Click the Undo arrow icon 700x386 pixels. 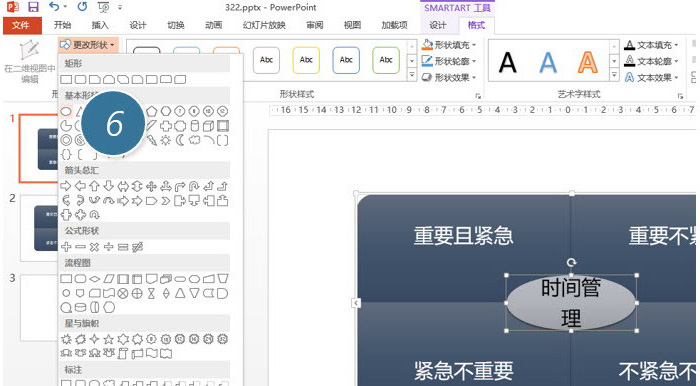click(54, 7)
